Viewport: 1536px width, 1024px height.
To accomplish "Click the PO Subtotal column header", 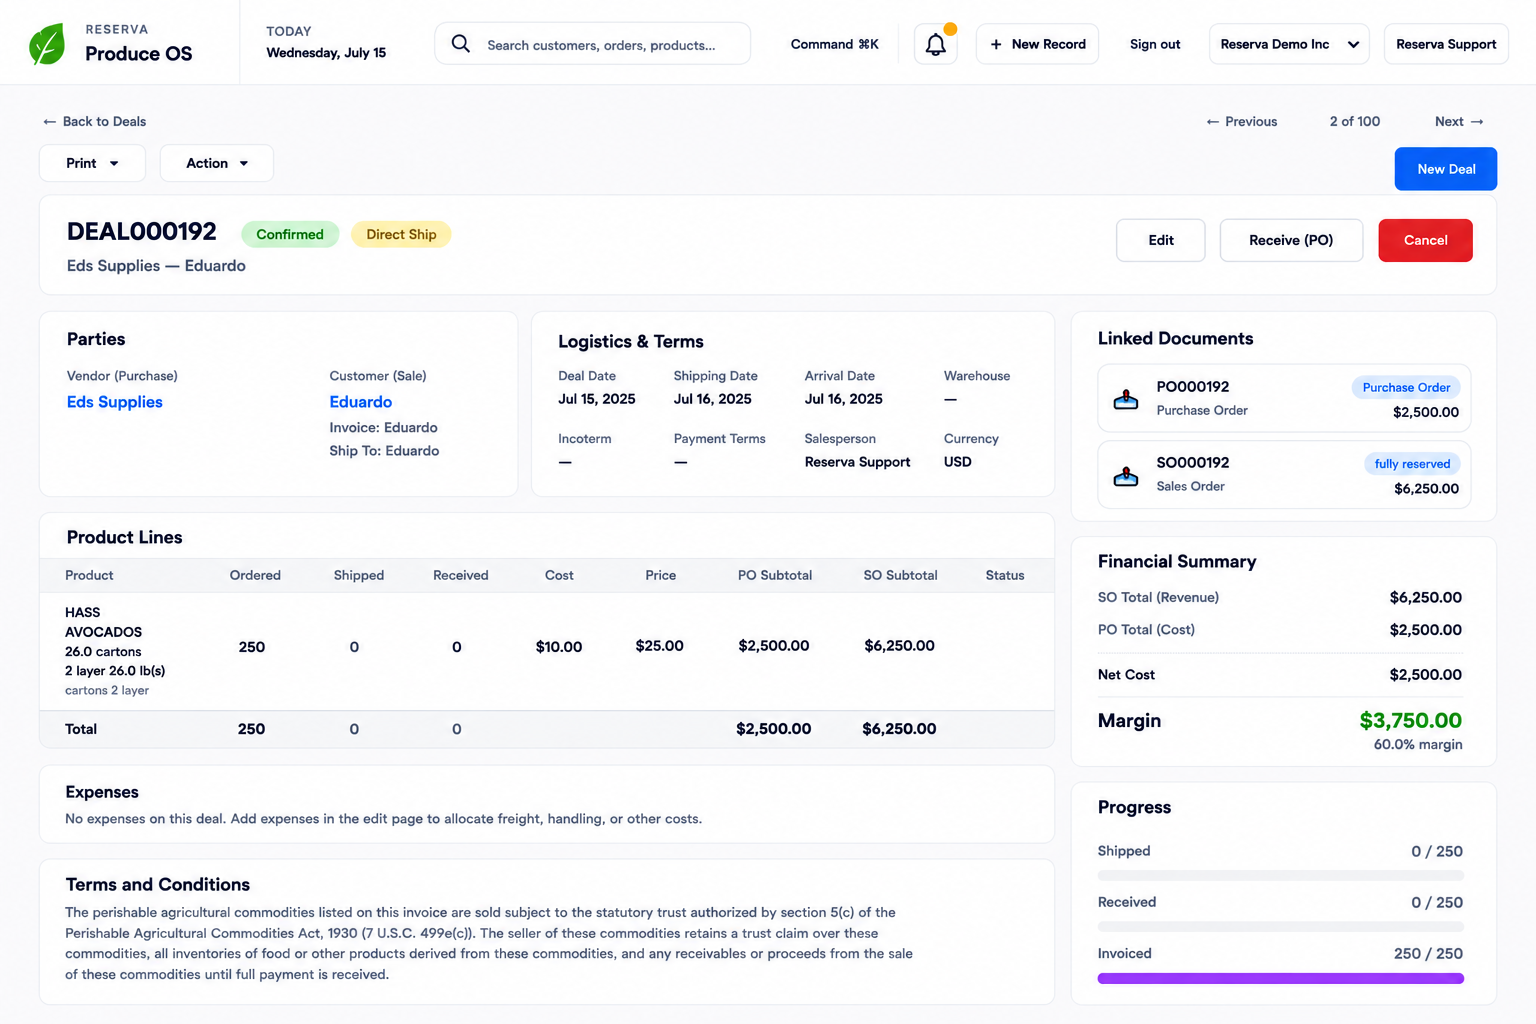I will [774, 575].
